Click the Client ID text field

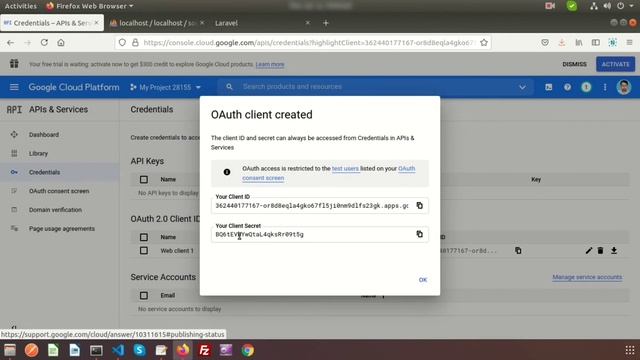(312, 206)
